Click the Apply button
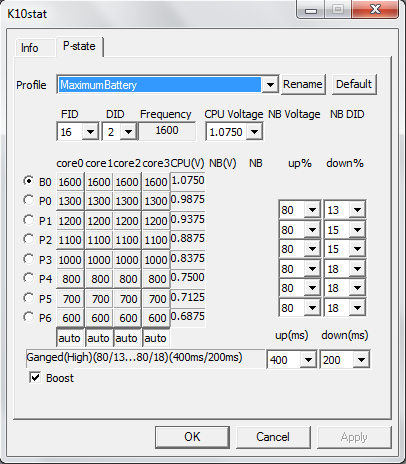 point(354,437)
